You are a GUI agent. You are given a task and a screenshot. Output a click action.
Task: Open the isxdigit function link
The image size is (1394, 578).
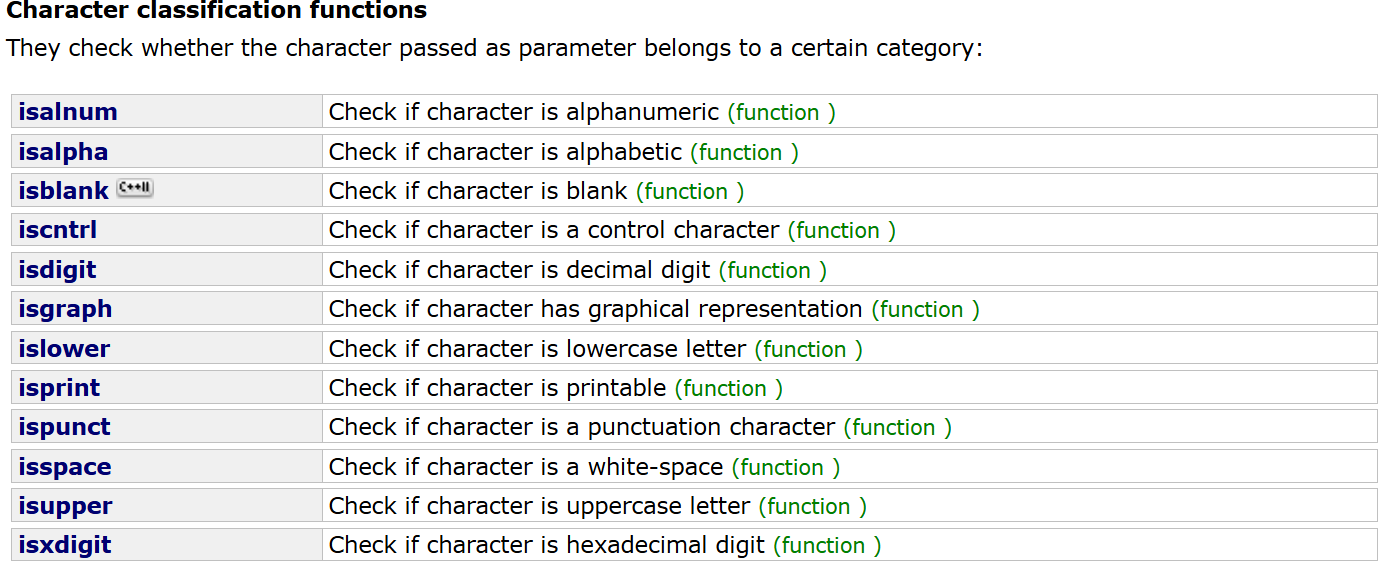coord(64,545)
